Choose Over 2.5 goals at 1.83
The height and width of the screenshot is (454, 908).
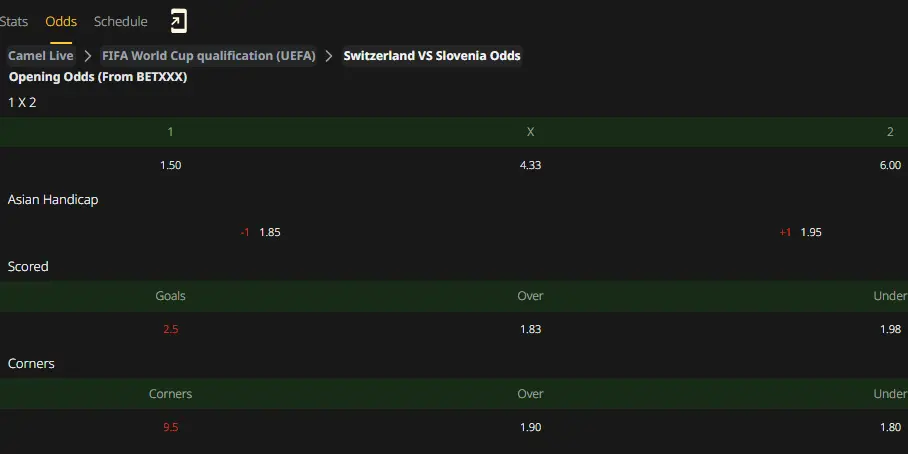[530, 329]
